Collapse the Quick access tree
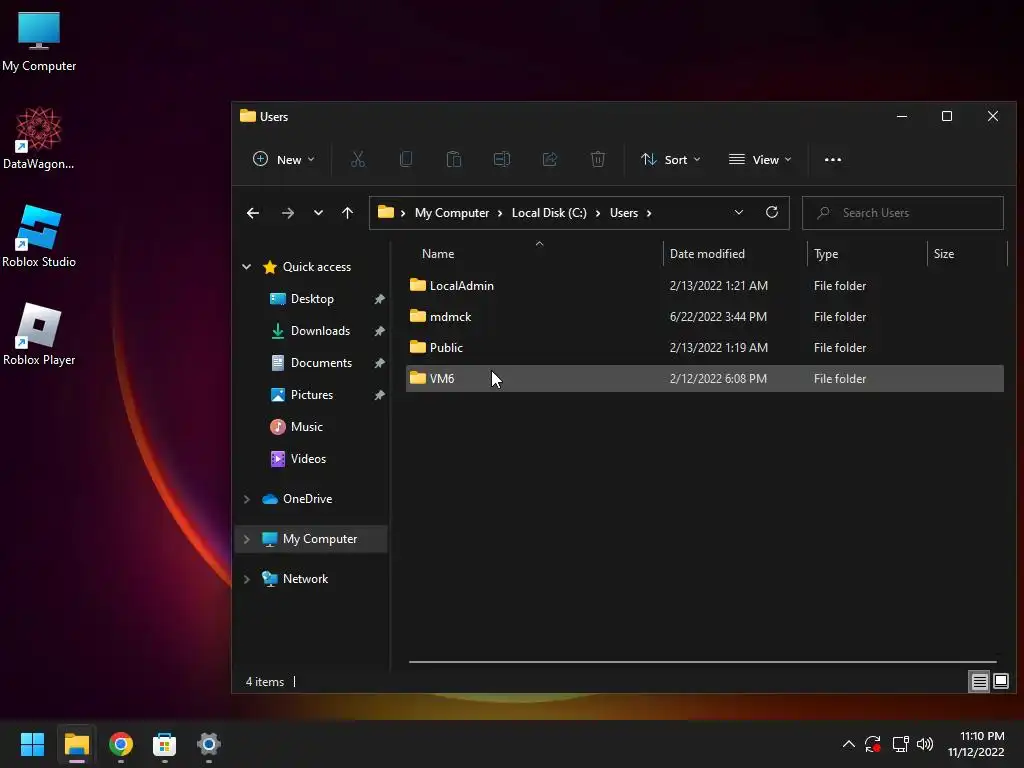This screenshot has height=768, width=1024. click(x=247, y=266)
